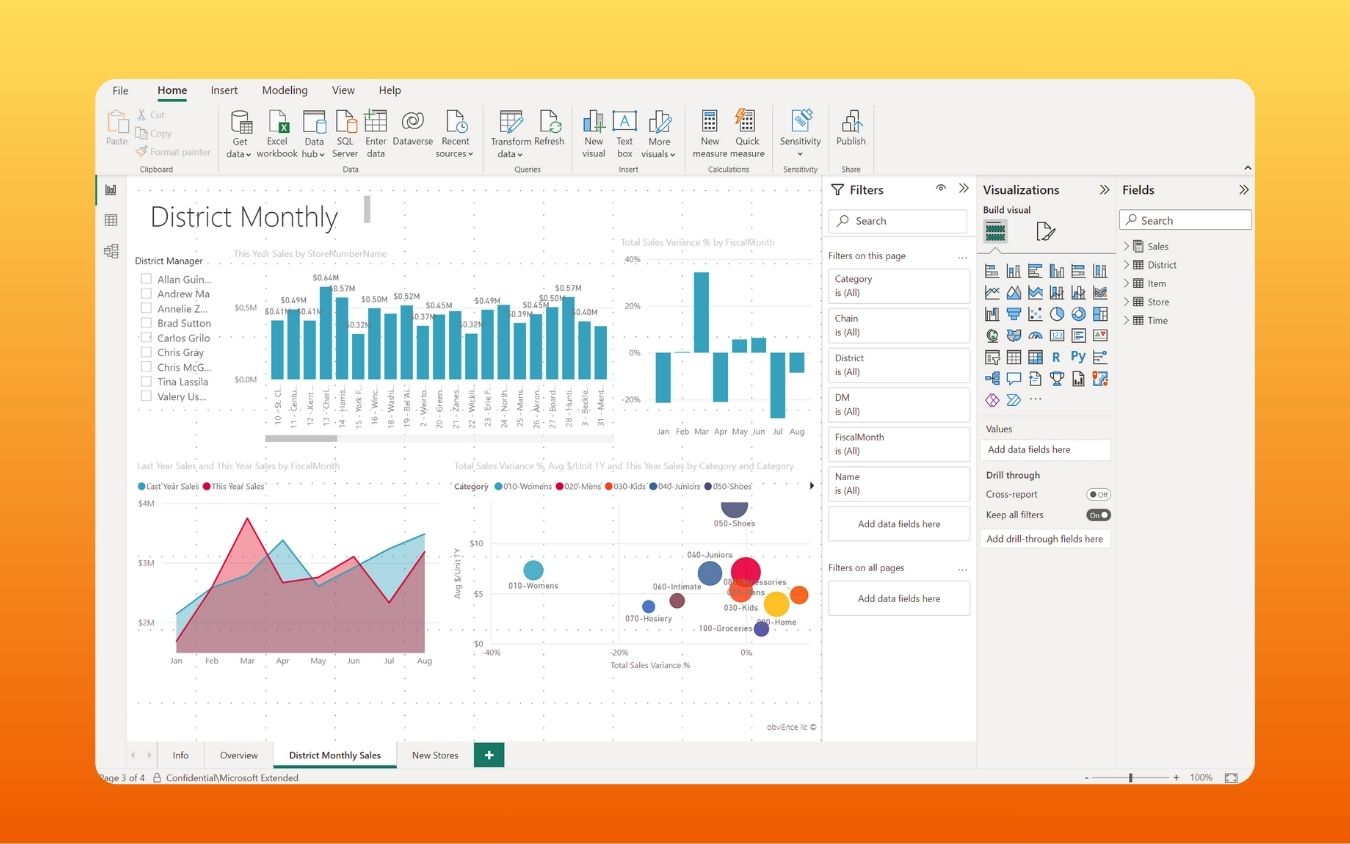Switch to the Modeling ribbon tab
Screen dimensions: 1350x844
pyautogui.click(x=284, y=90)
